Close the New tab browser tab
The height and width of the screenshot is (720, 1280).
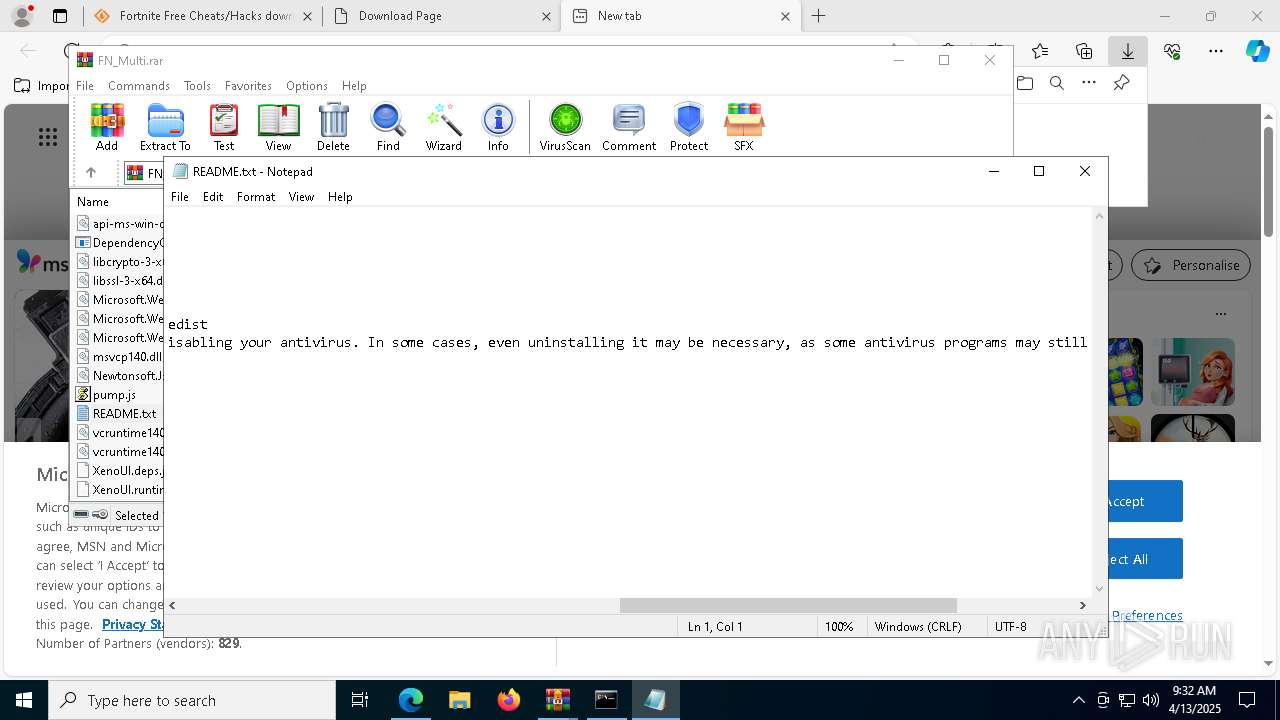pyautogui.click(x=785, y=16)
